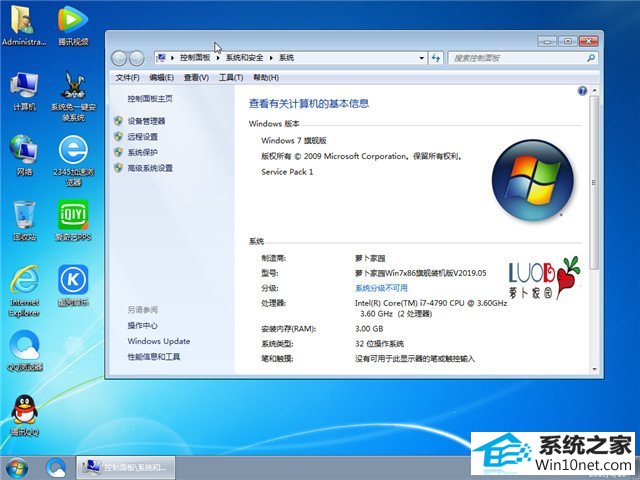640x480 pixels.
Task: Open 远程设置 (Remote settings) link
Action: [142, 137]
